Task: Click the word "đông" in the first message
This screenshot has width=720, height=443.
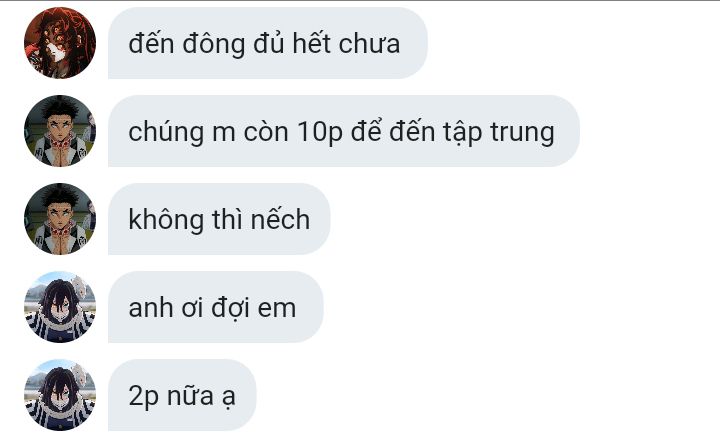Action: [x=214, y=45]
